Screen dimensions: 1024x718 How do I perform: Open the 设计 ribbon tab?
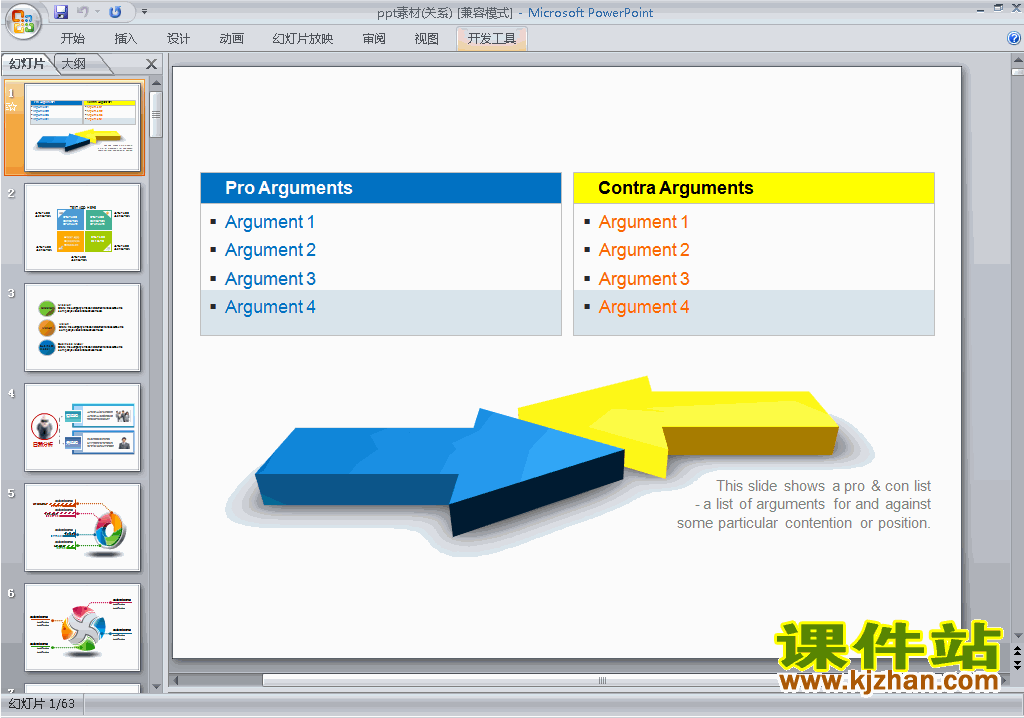pyautogui.click(x=178, y=39)
